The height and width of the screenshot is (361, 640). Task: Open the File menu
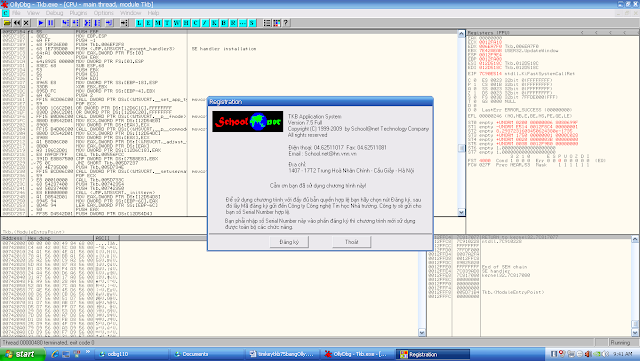[x=16, y=13]
